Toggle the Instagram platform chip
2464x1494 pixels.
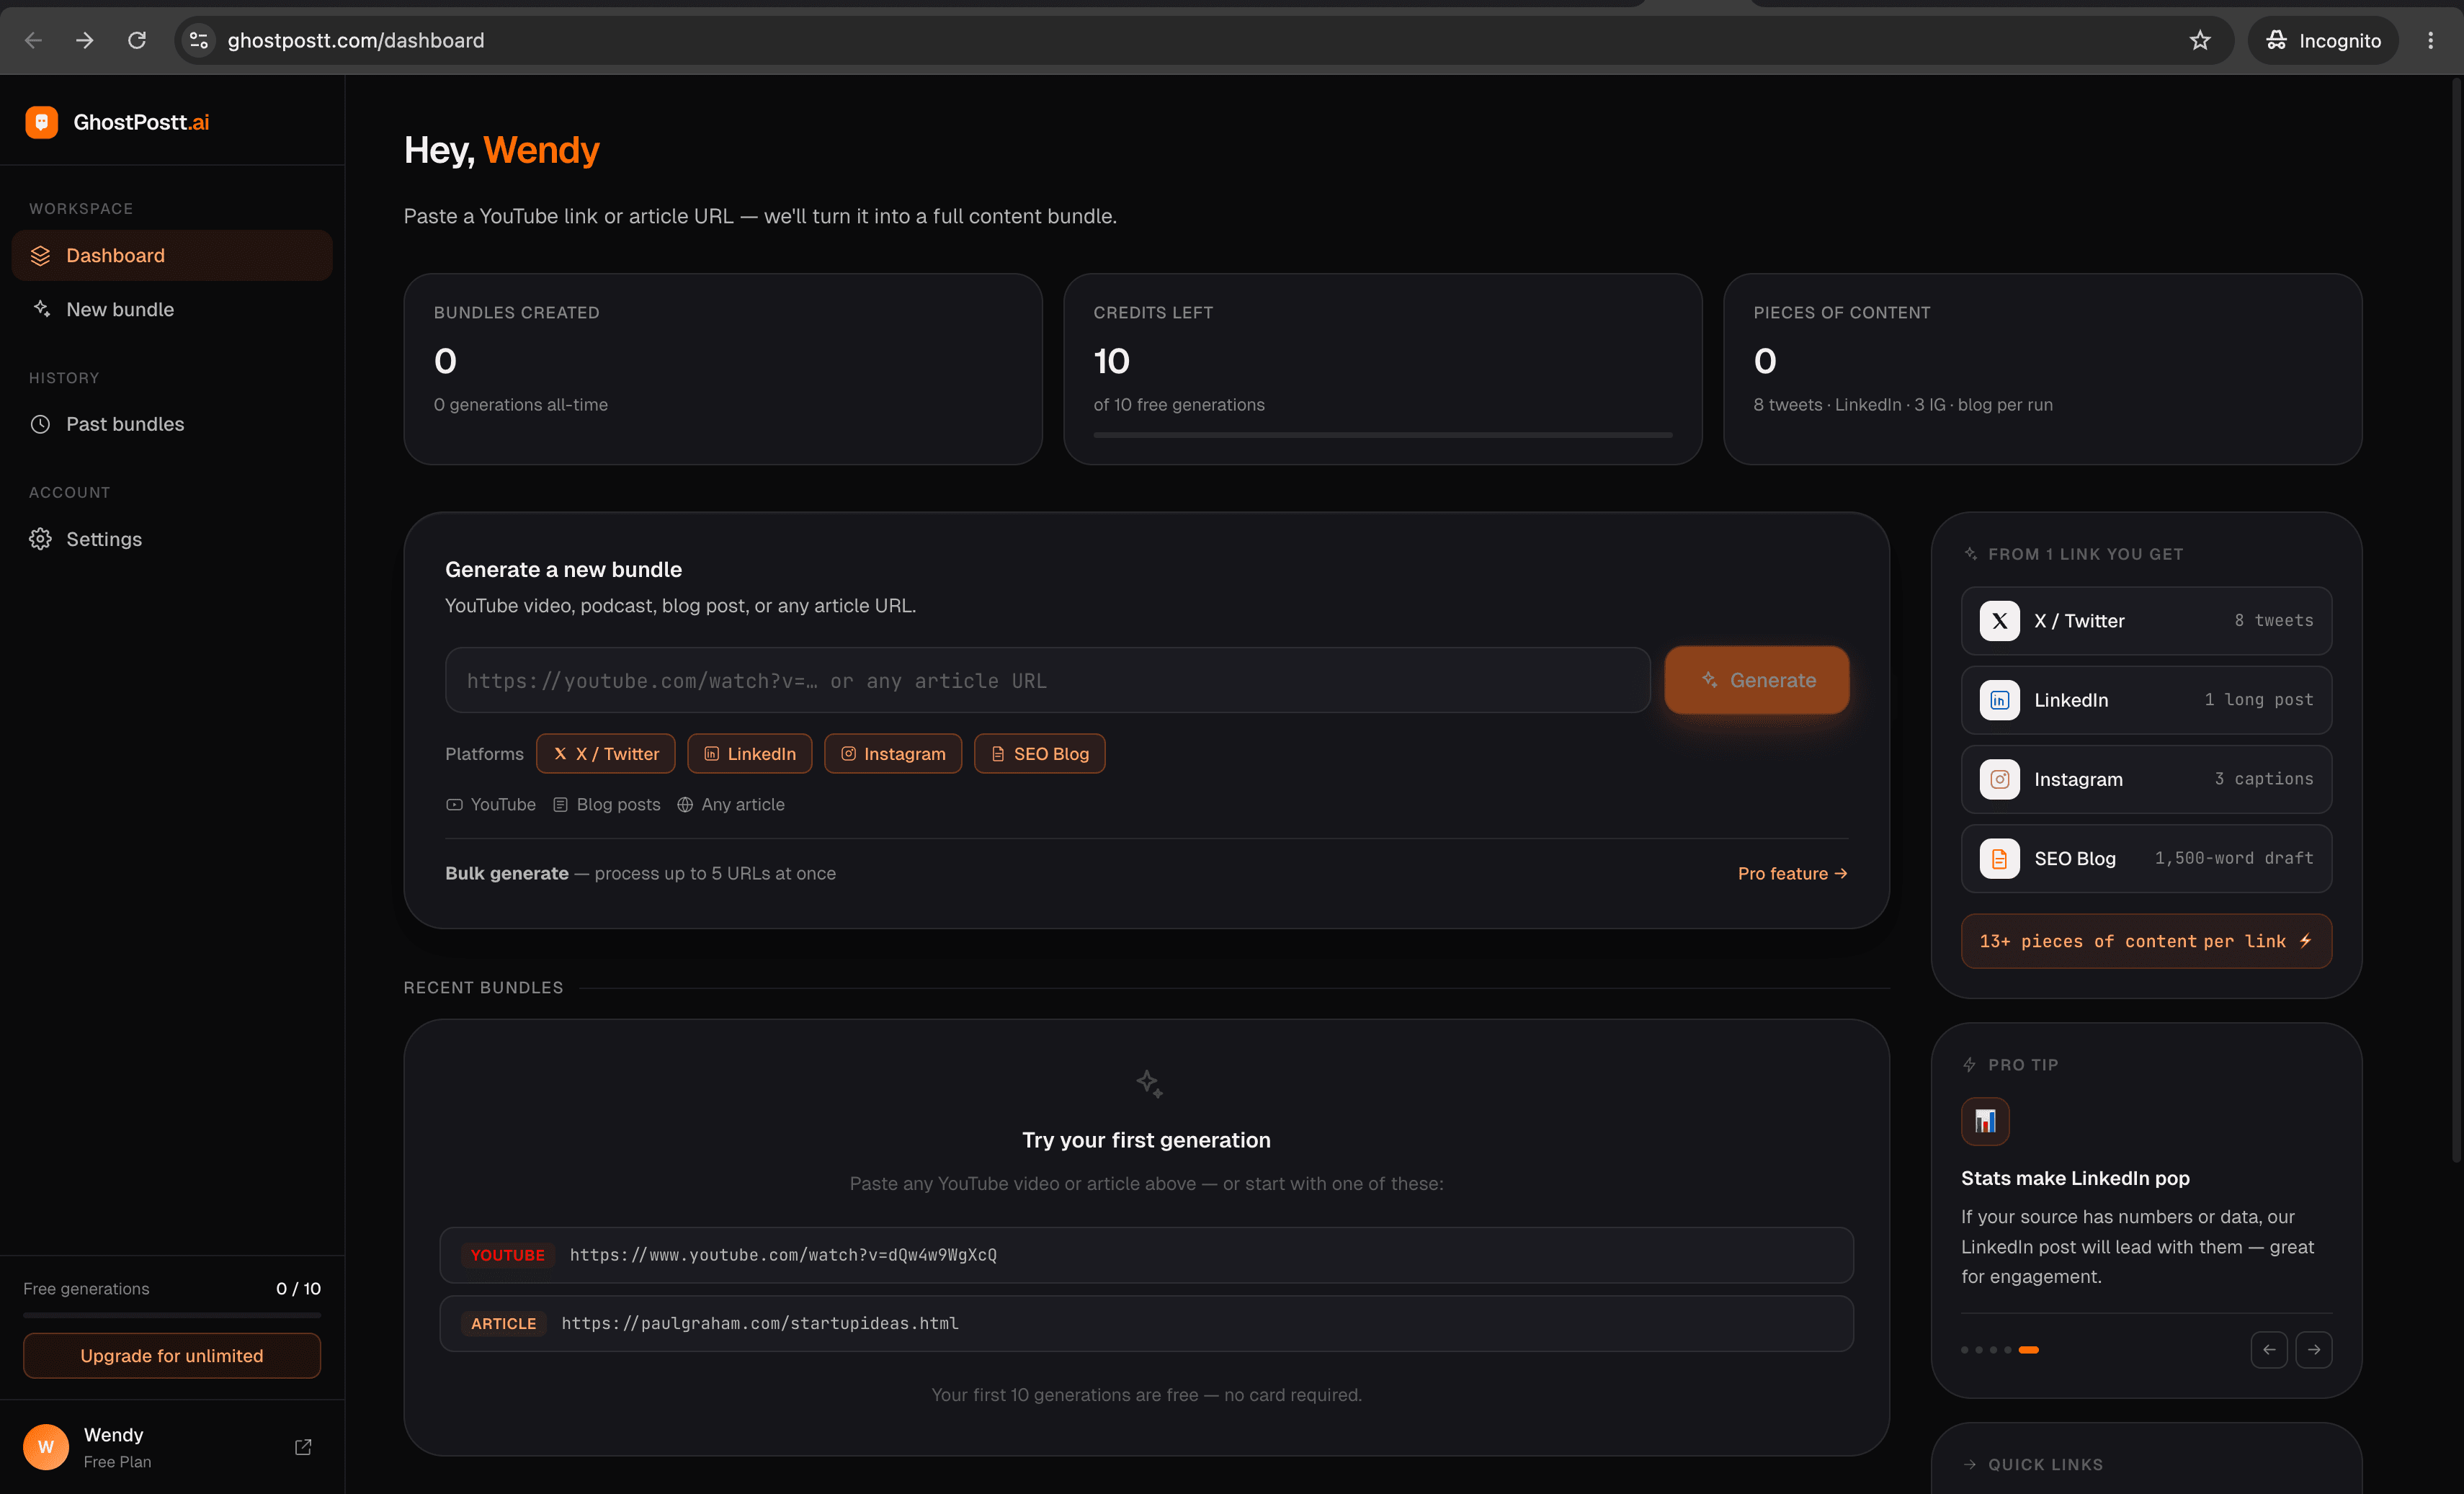(892, 753)
